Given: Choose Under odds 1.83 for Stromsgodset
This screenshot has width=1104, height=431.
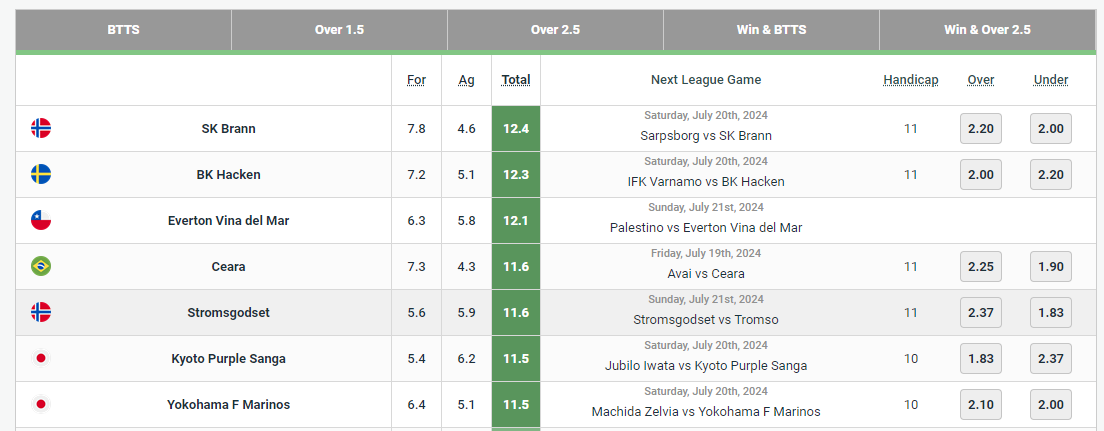Looking at the screenshot, I should click(1051, 312).
